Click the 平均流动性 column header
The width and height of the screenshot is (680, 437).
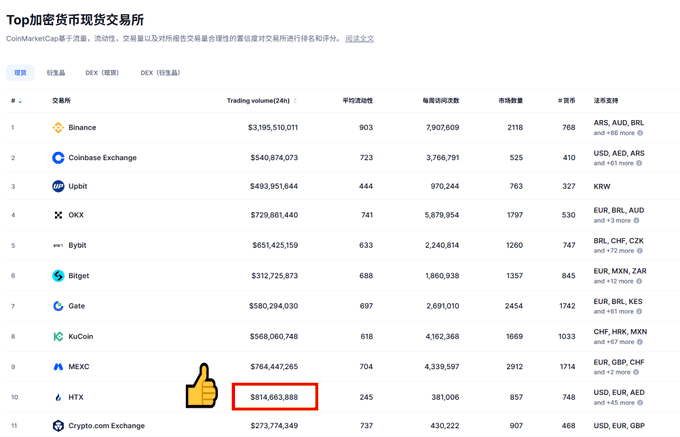357,101
